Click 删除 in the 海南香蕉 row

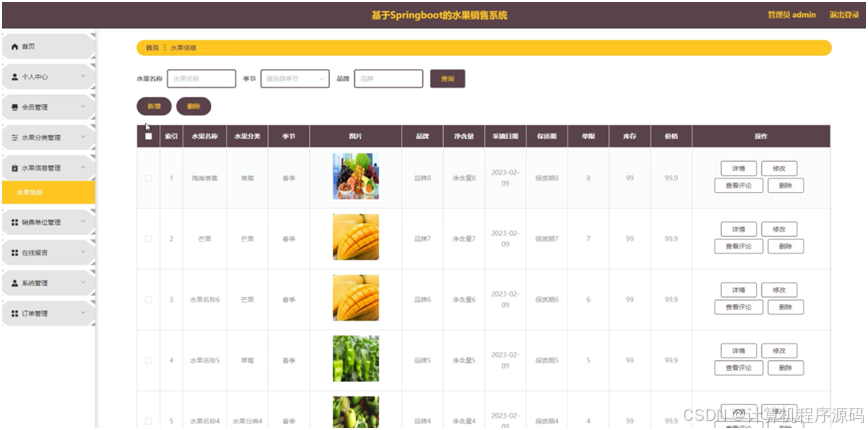tap(786, 185)
